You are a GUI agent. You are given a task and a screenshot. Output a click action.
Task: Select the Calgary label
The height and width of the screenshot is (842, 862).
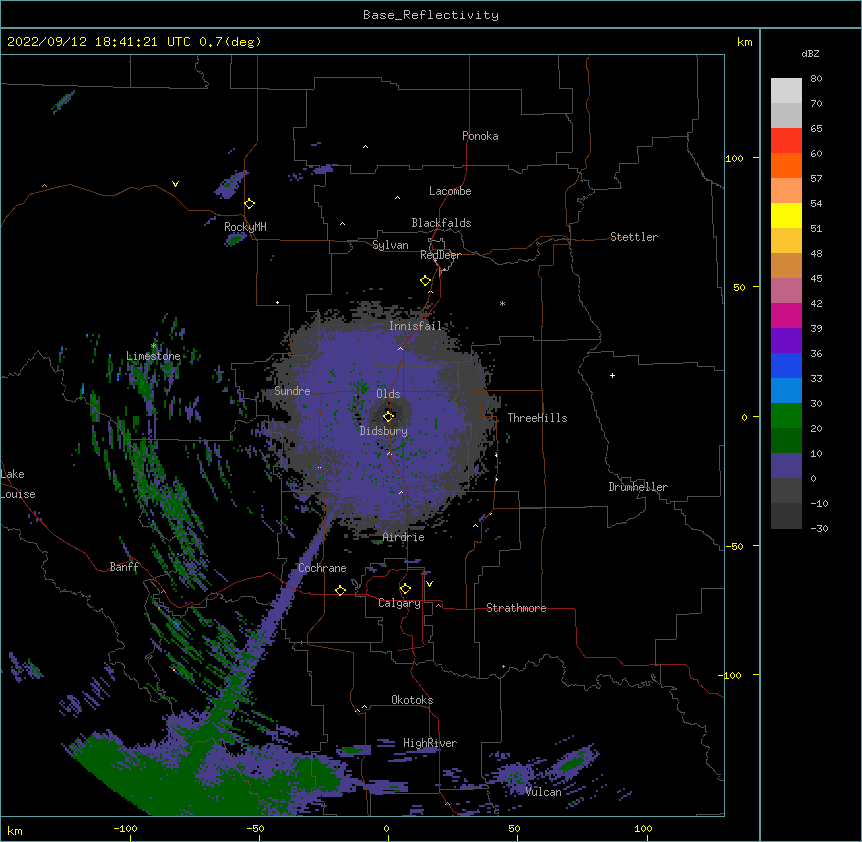(x=399, y=603)
